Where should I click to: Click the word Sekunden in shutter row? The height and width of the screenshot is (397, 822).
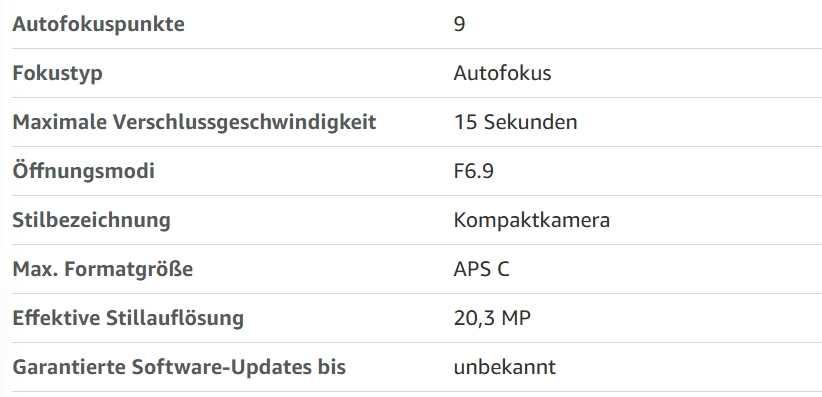tap(531, 122)
